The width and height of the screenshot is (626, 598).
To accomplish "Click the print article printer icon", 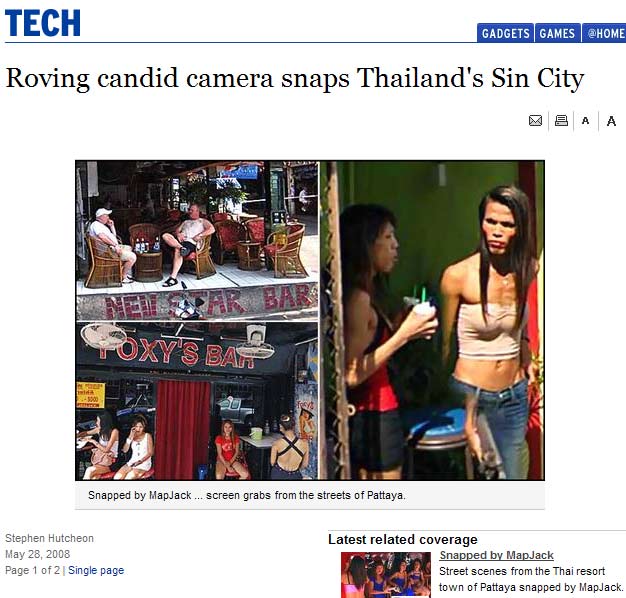I will click(561, 121).
